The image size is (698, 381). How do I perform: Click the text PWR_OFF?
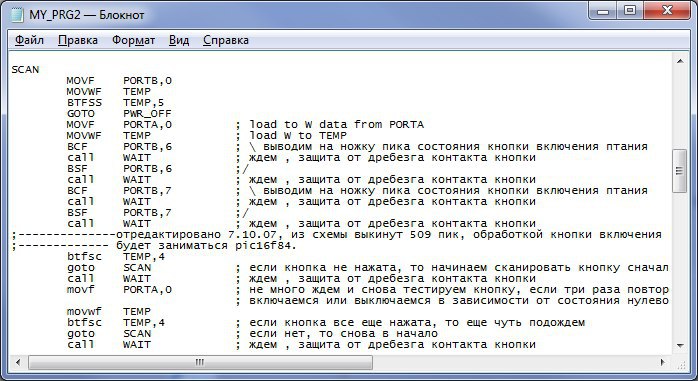click(147, 114)
